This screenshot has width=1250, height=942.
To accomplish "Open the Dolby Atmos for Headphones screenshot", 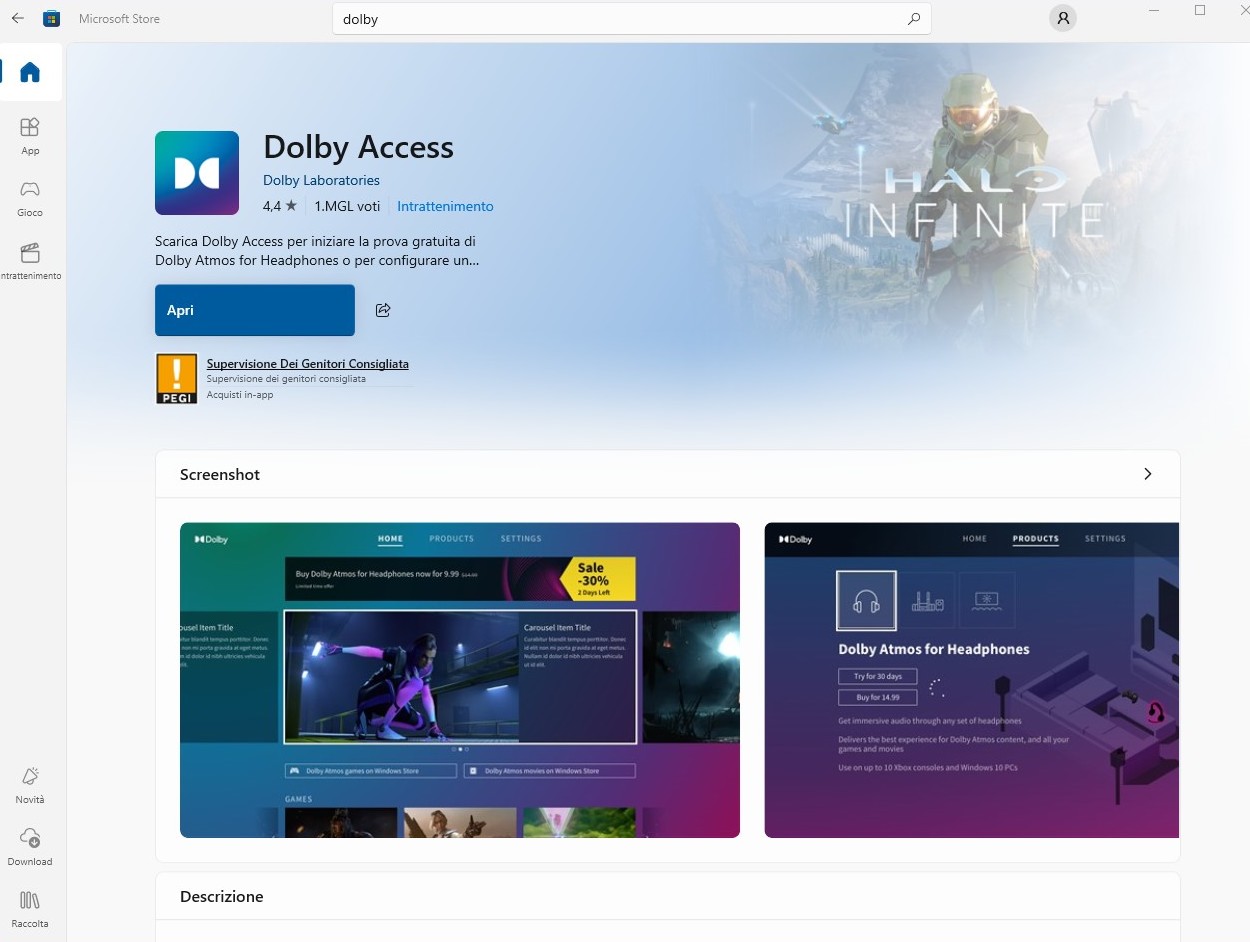I will [x=971, y=680].
